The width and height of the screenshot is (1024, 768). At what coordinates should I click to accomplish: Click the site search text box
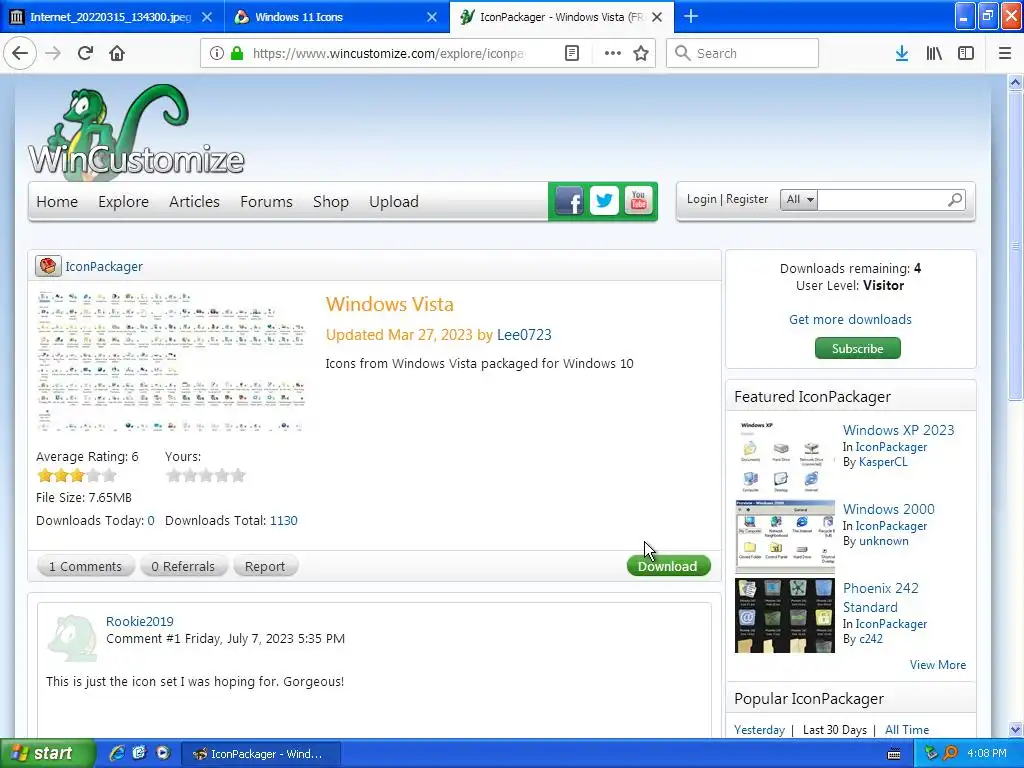[x=882, y=199]
